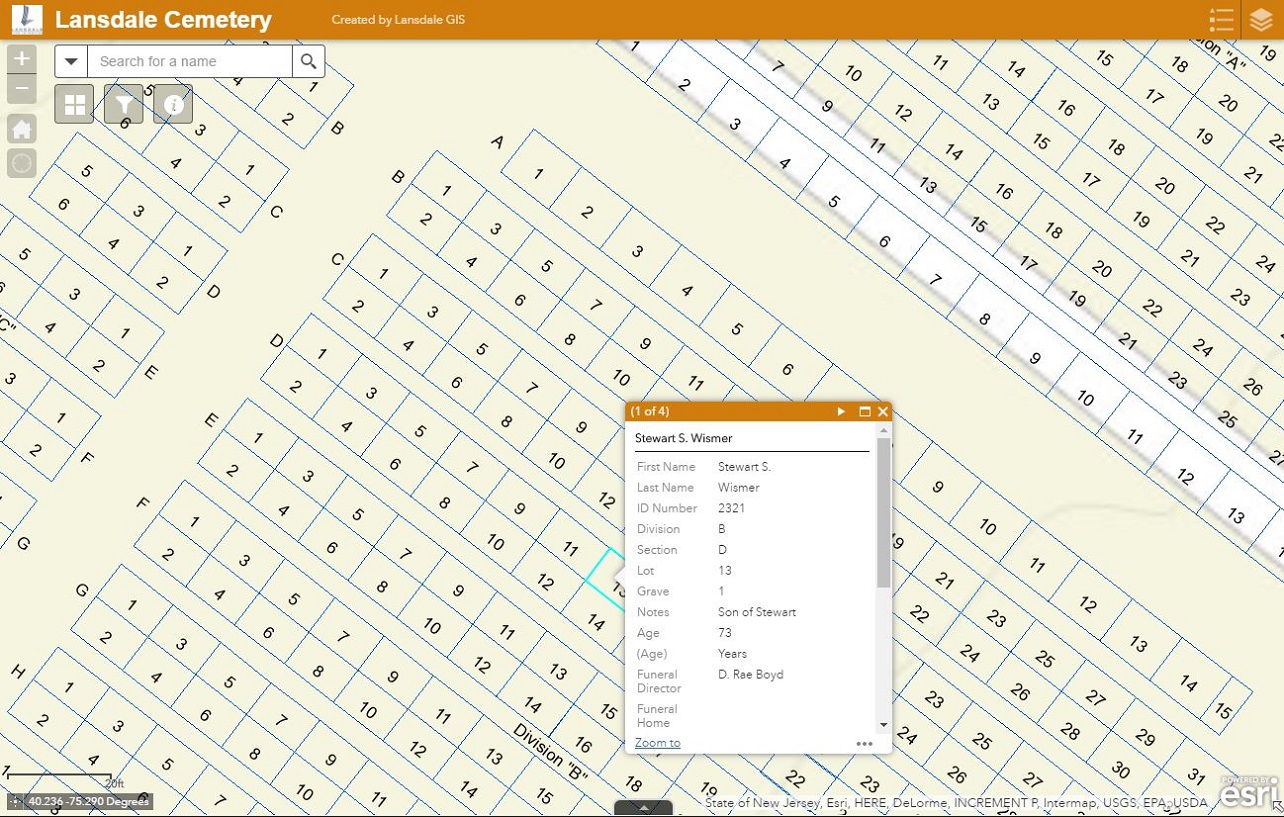Select the home default extent icon
The height and width of the screenshot is (817, 1284).
tap(21, 128)
